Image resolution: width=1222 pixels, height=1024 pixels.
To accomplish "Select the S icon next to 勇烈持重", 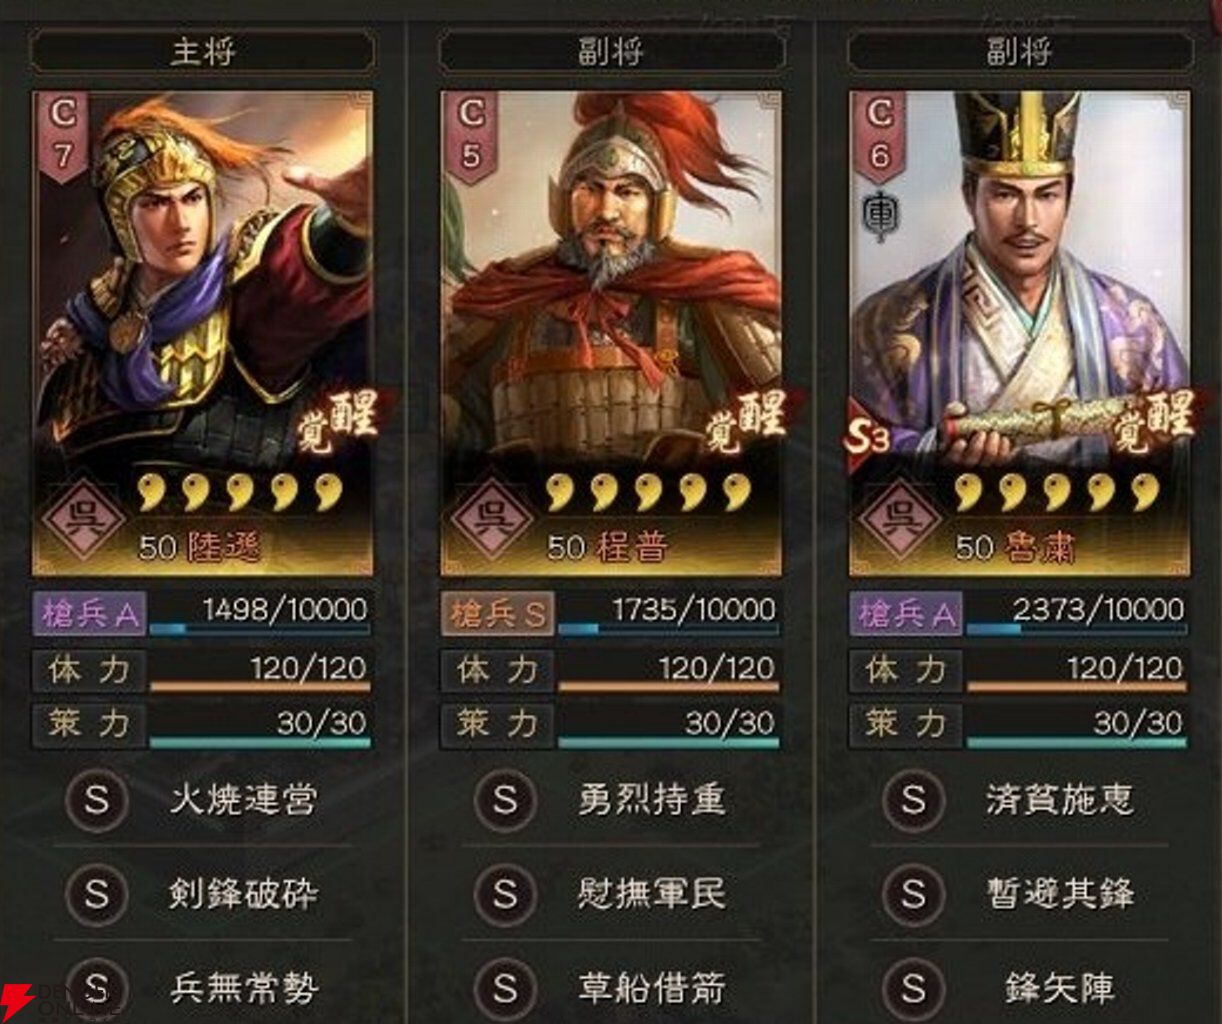I will (x=505, y=800).
